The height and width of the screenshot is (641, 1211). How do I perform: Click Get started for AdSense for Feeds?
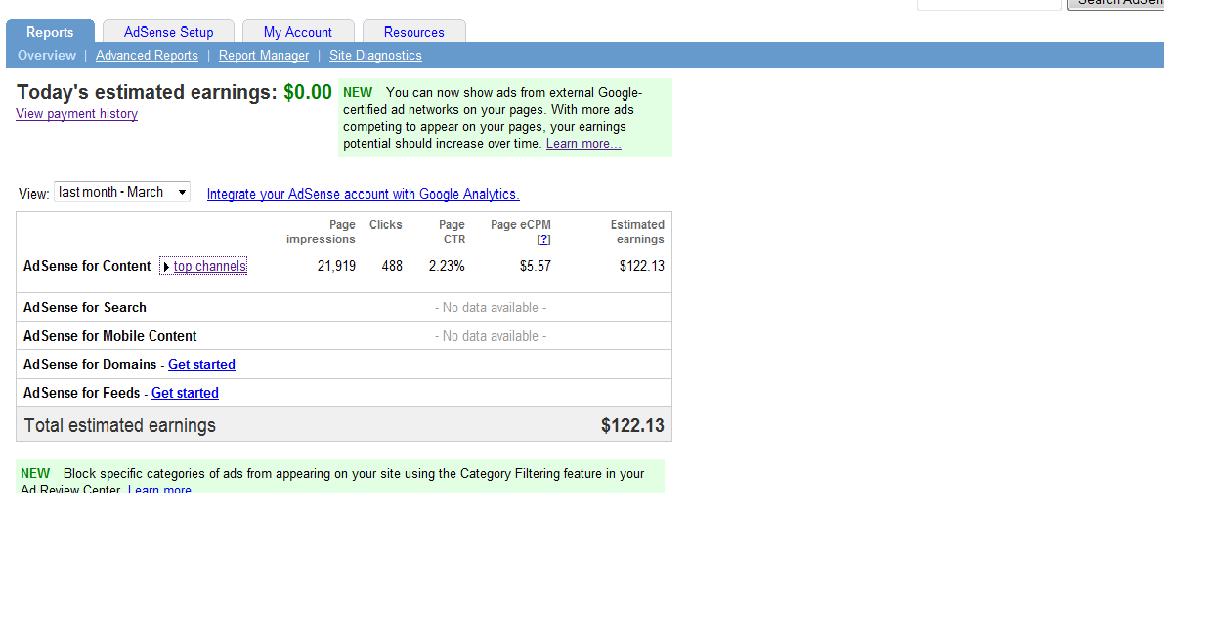click(x=185, y=393)
